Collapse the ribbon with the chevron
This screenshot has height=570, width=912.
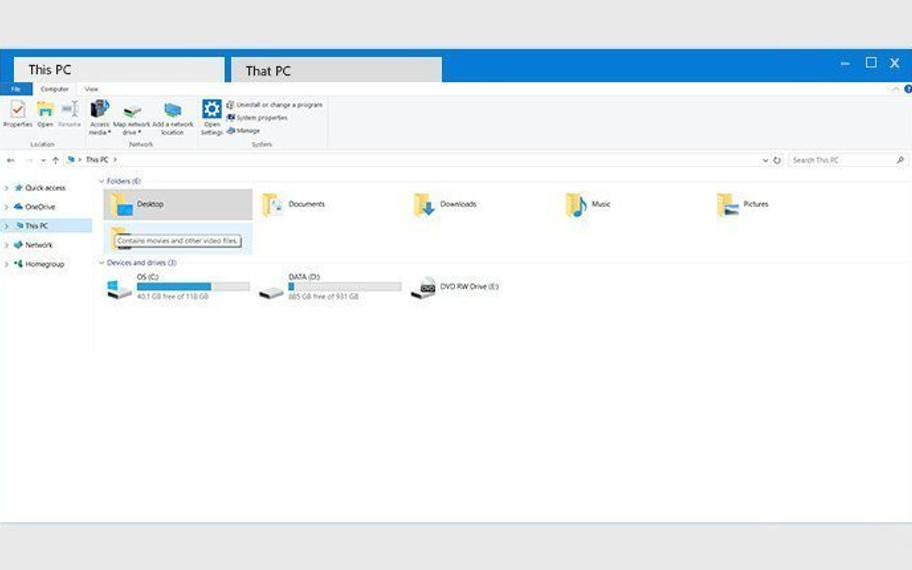coord(895,89)
